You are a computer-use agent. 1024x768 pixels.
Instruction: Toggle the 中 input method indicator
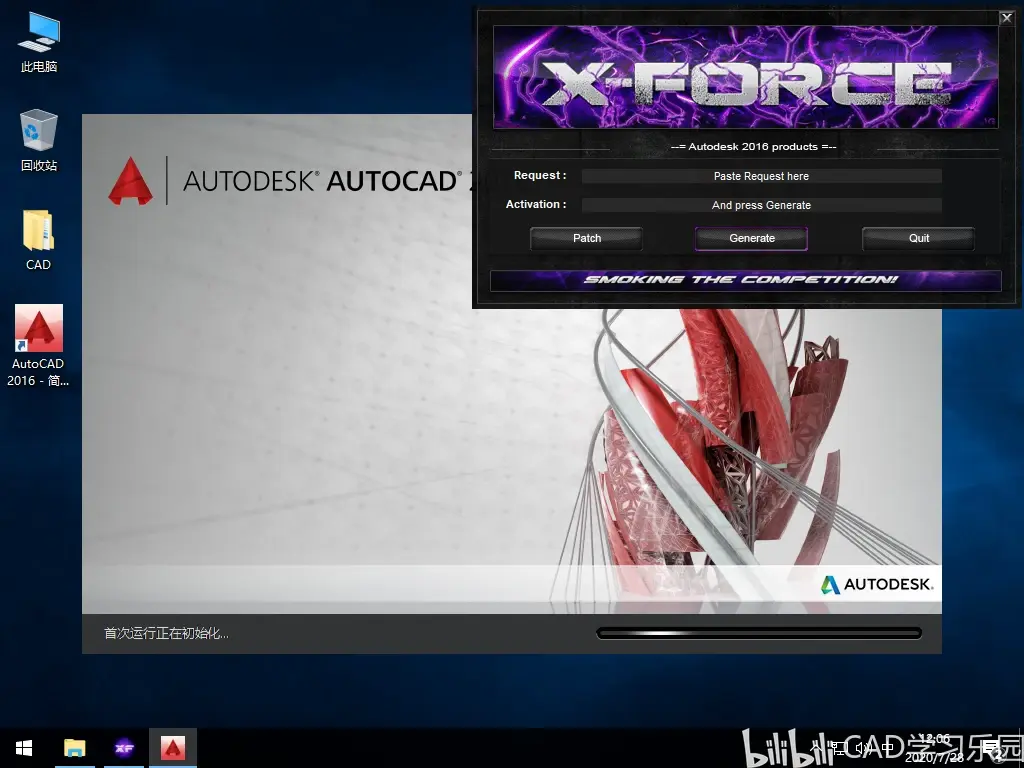point(888,748)
